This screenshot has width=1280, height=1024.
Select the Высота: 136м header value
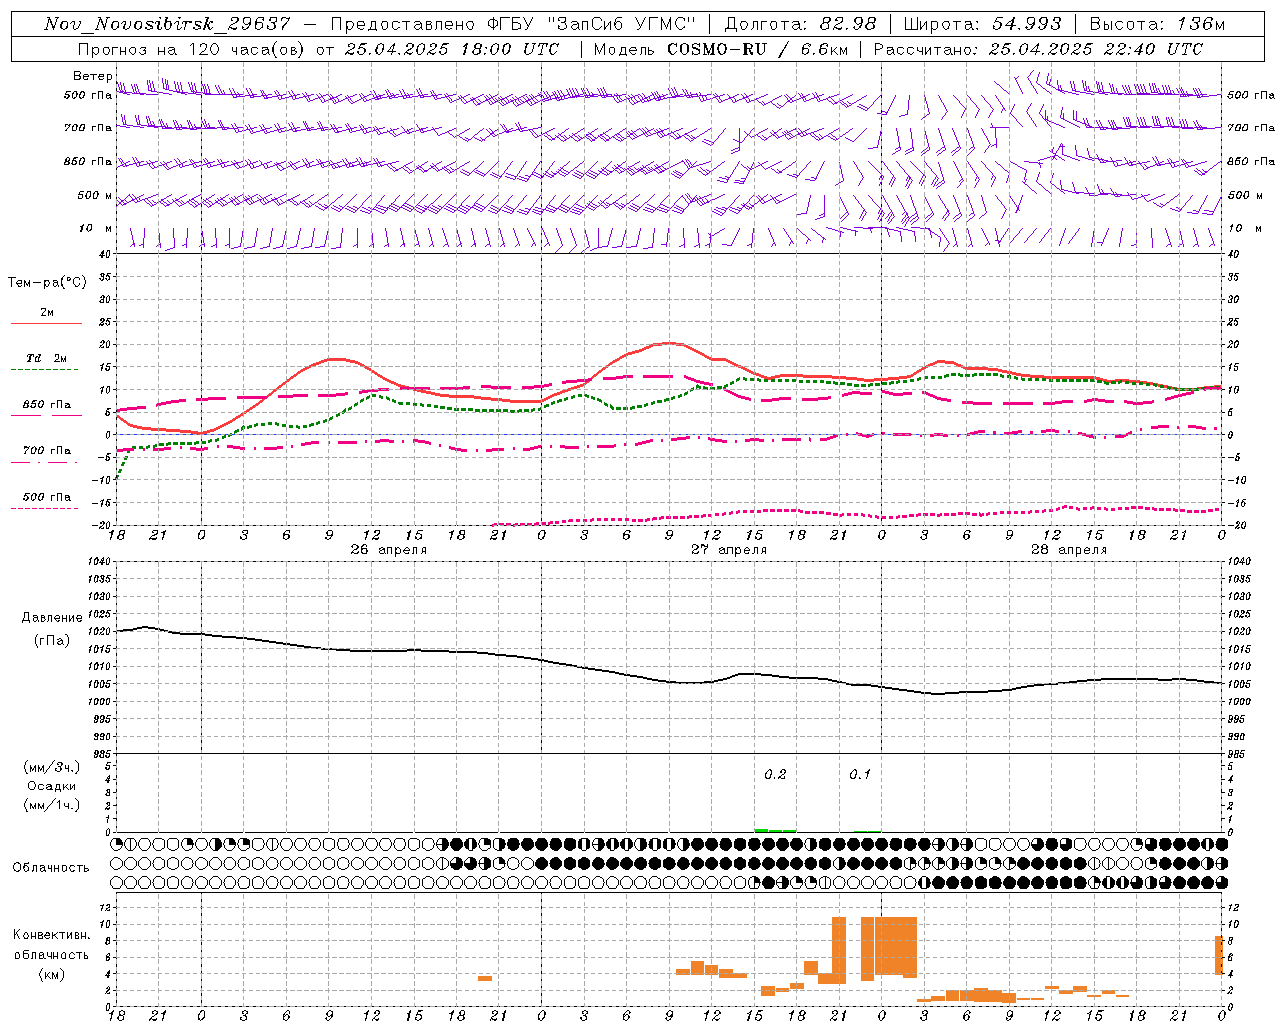coord(1157,24)
